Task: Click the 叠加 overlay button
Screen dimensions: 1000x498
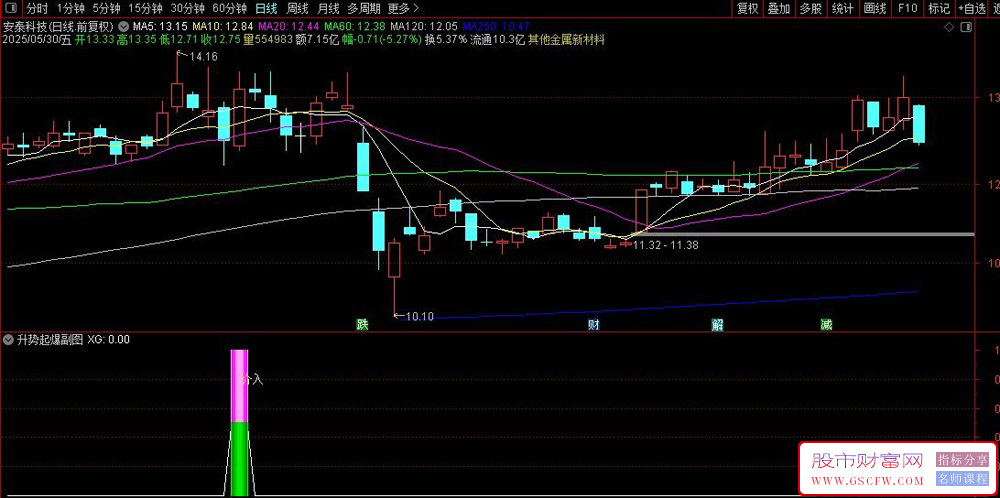Action: [x=779, y=8]
